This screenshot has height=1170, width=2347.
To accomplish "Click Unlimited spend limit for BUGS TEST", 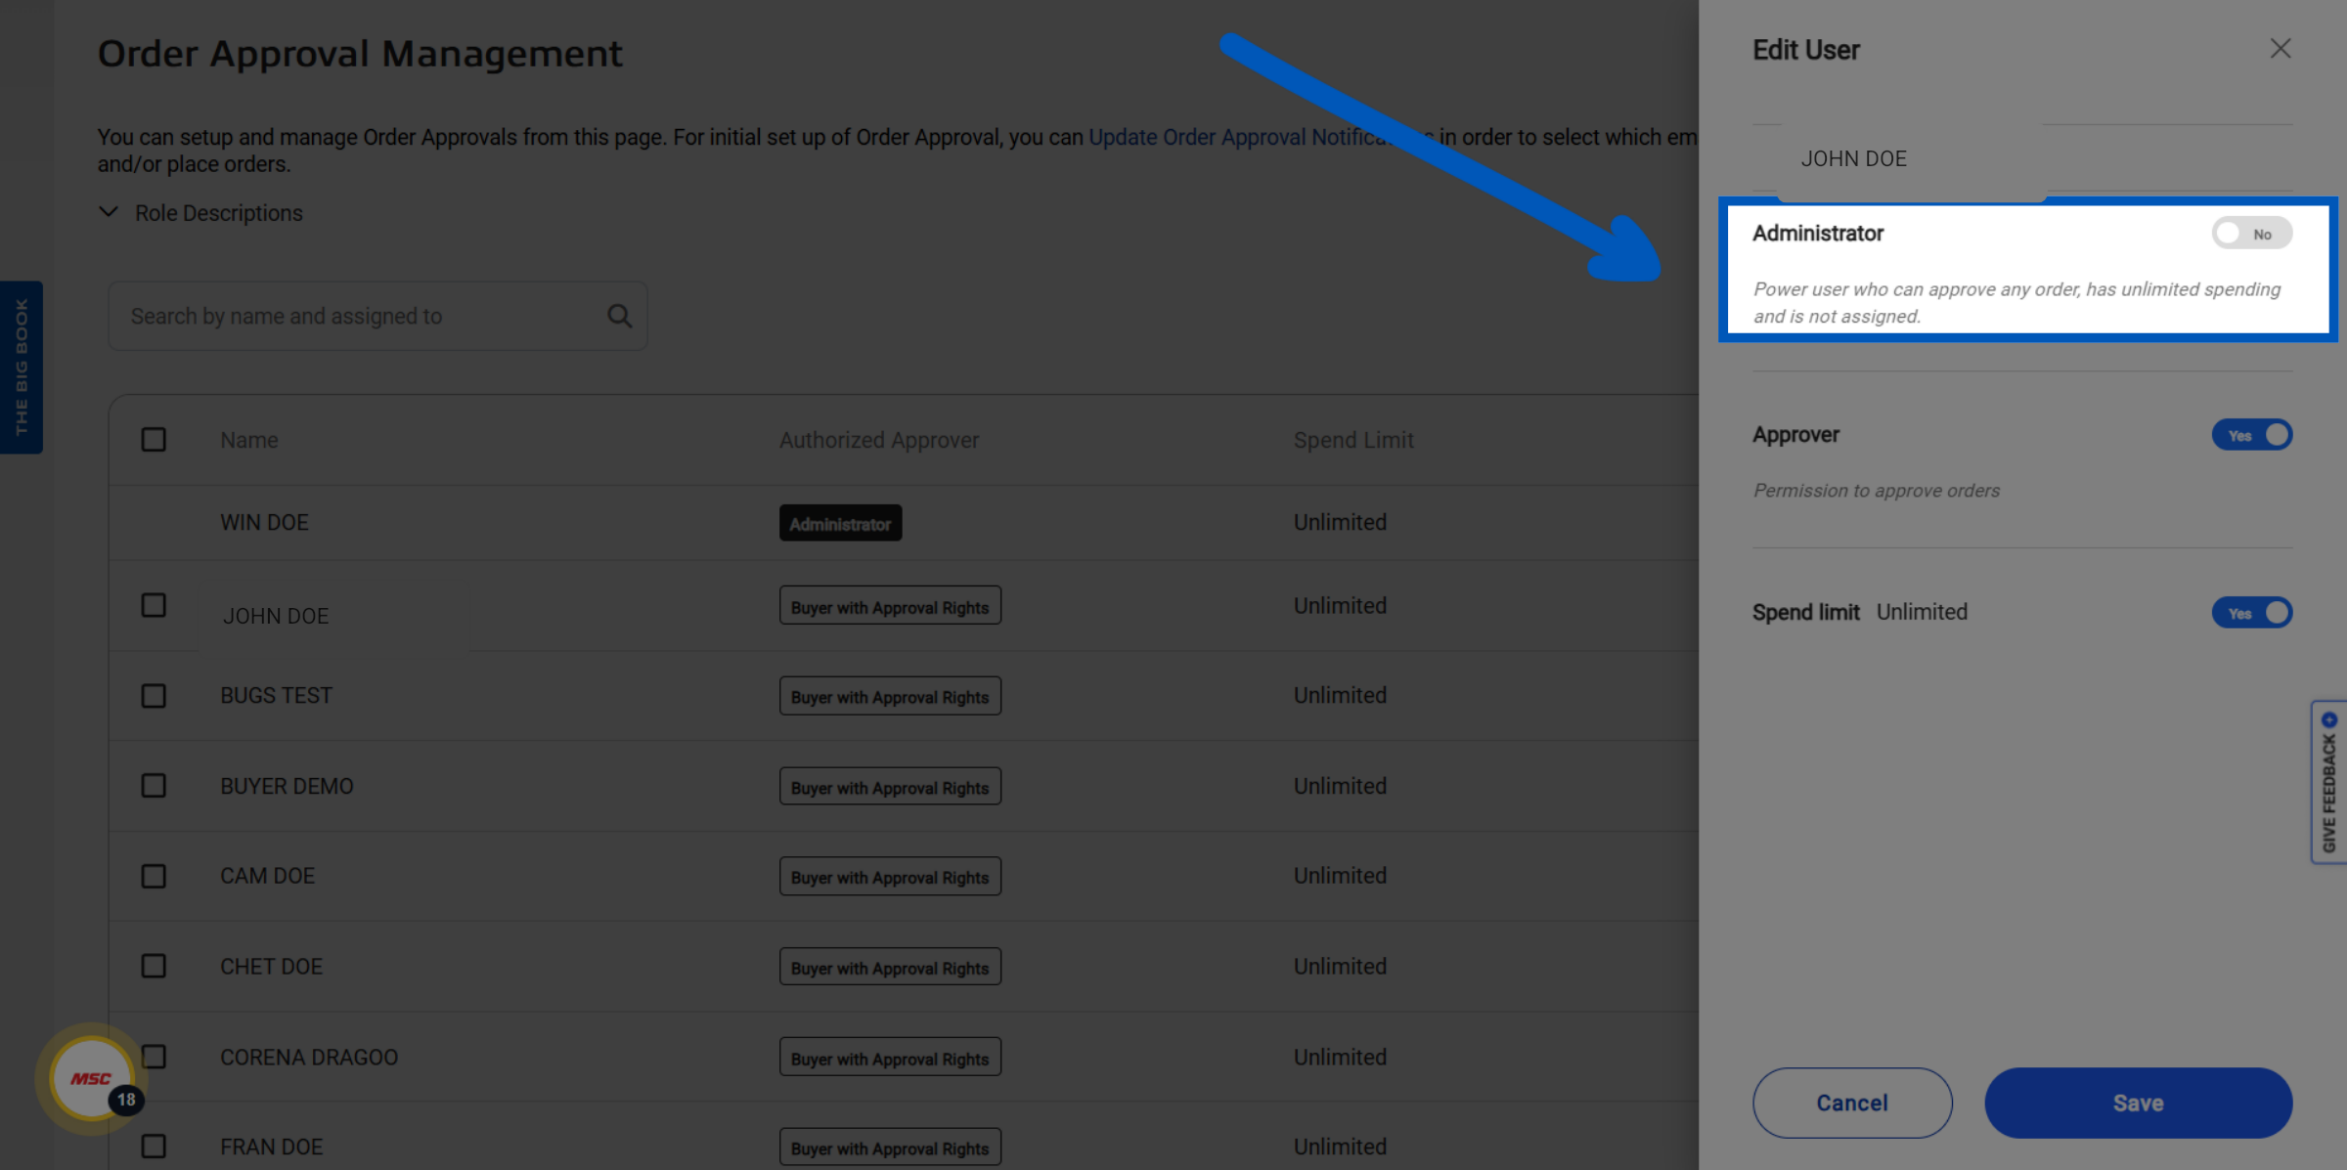I will pyautogui.click(x=1340, y=695).
